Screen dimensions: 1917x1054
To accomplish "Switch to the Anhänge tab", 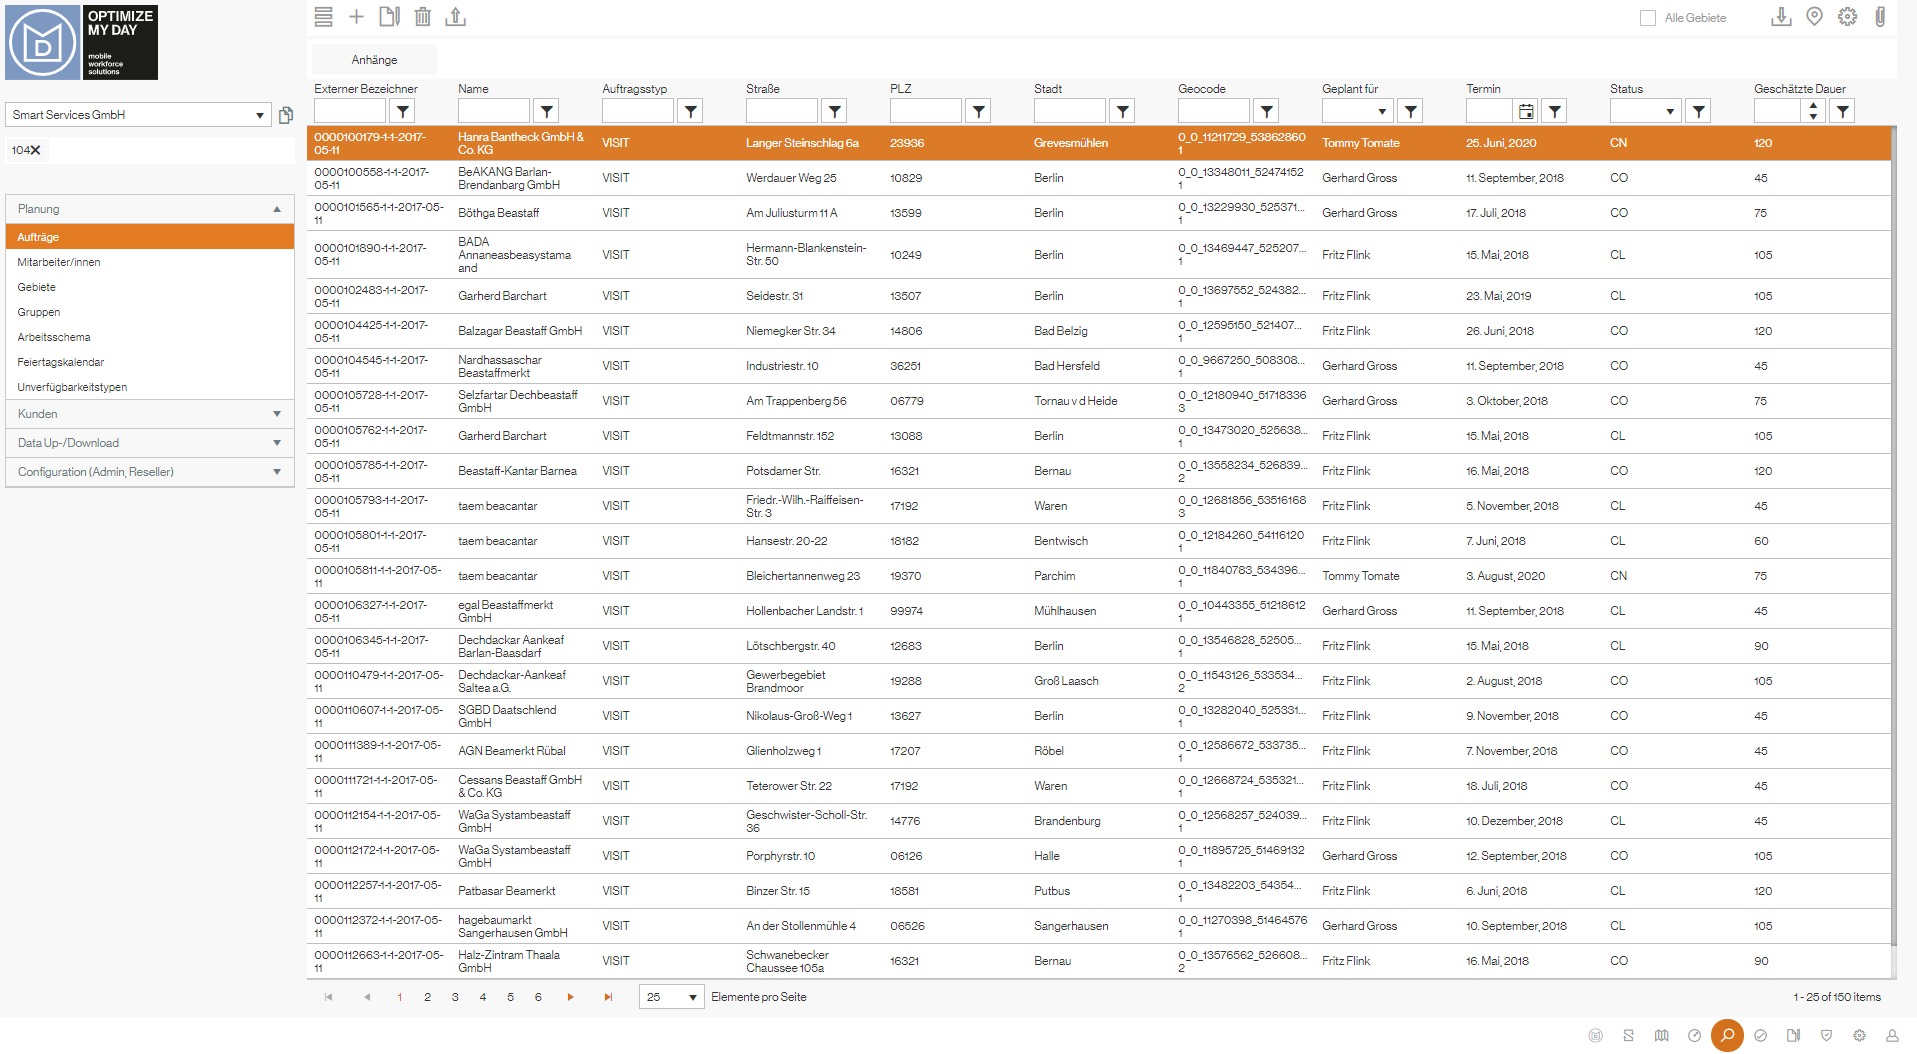I will point(373,59).
